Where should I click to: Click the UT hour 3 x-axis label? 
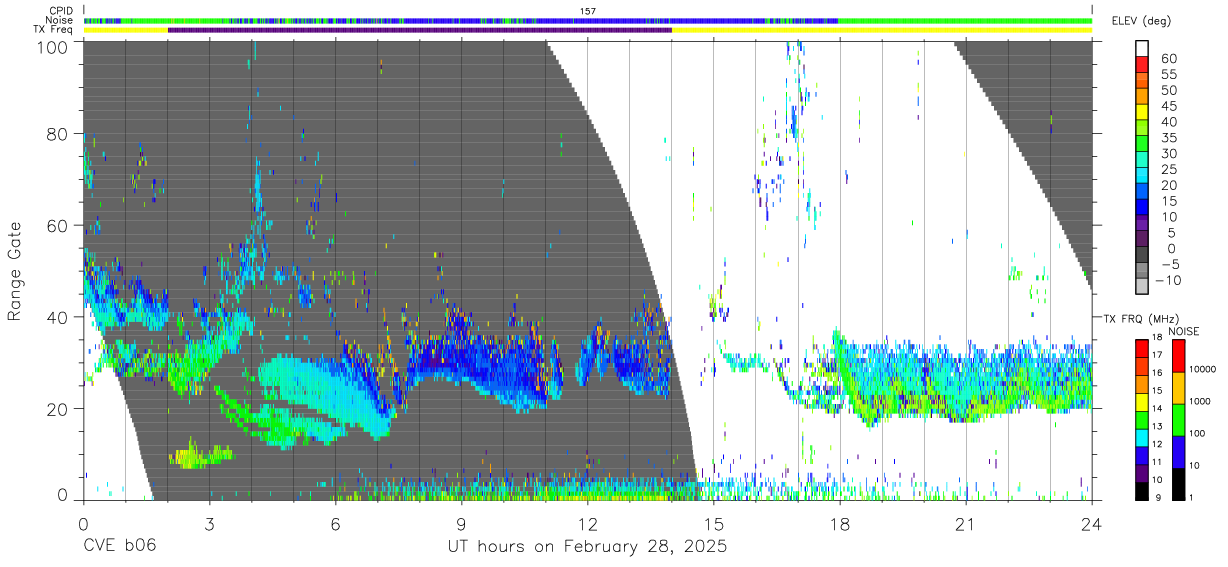209,523
